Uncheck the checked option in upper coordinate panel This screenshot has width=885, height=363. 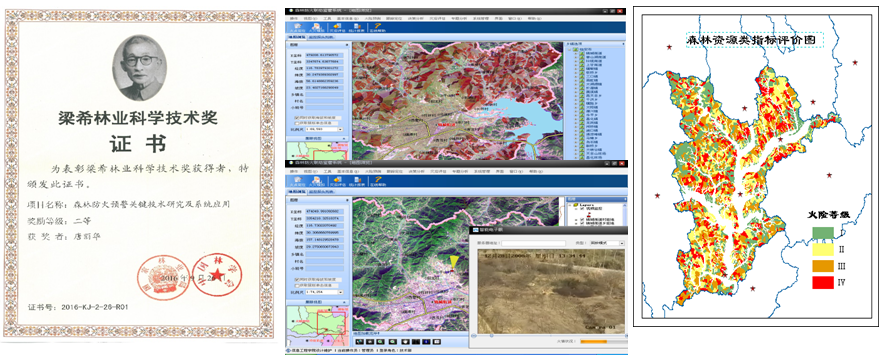pos(297,118)
